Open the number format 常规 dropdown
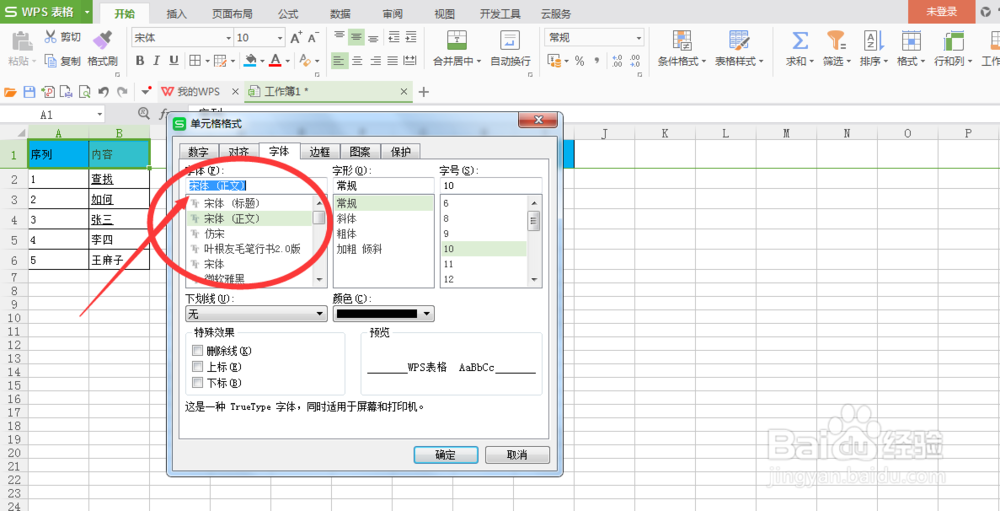This screenshot has width=1000, height=511. pyautogui.click(x=638, y=38)
